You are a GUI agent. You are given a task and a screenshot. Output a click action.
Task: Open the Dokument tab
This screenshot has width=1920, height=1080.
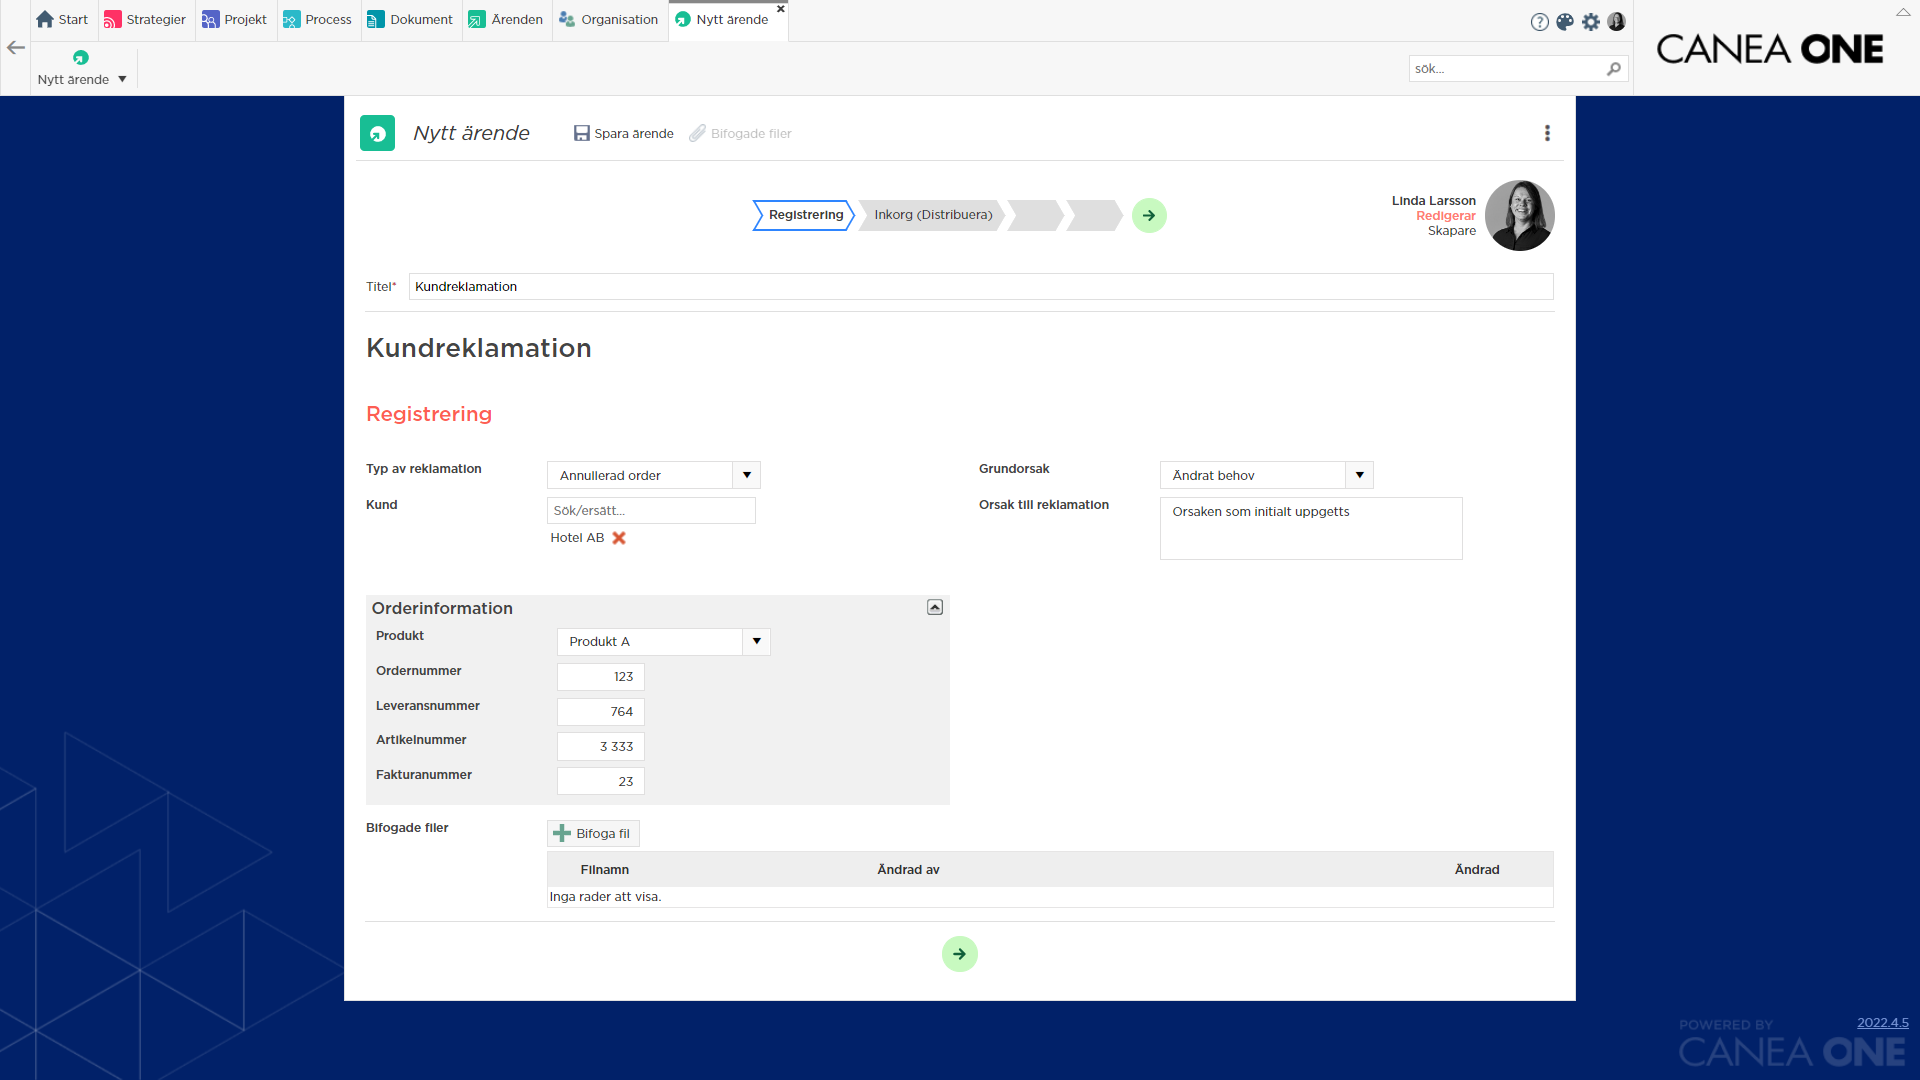click(410, 20)
